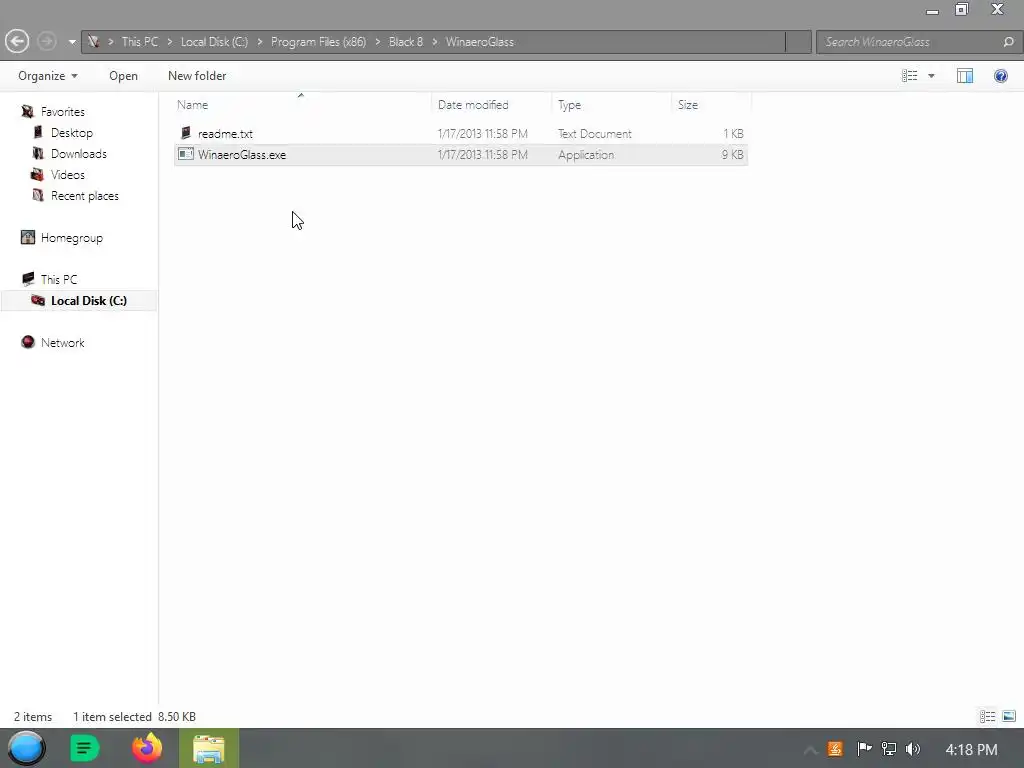Click the WinaeroGlass.exe application icon
The image size is (1024, 768).
point(186,154)
